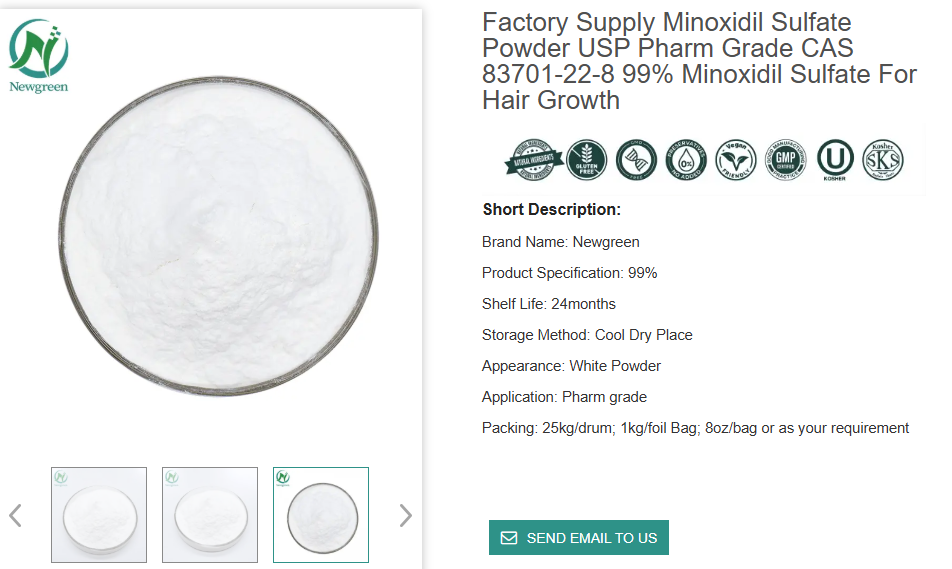Click the envelope icon in email button

point(509,538)
